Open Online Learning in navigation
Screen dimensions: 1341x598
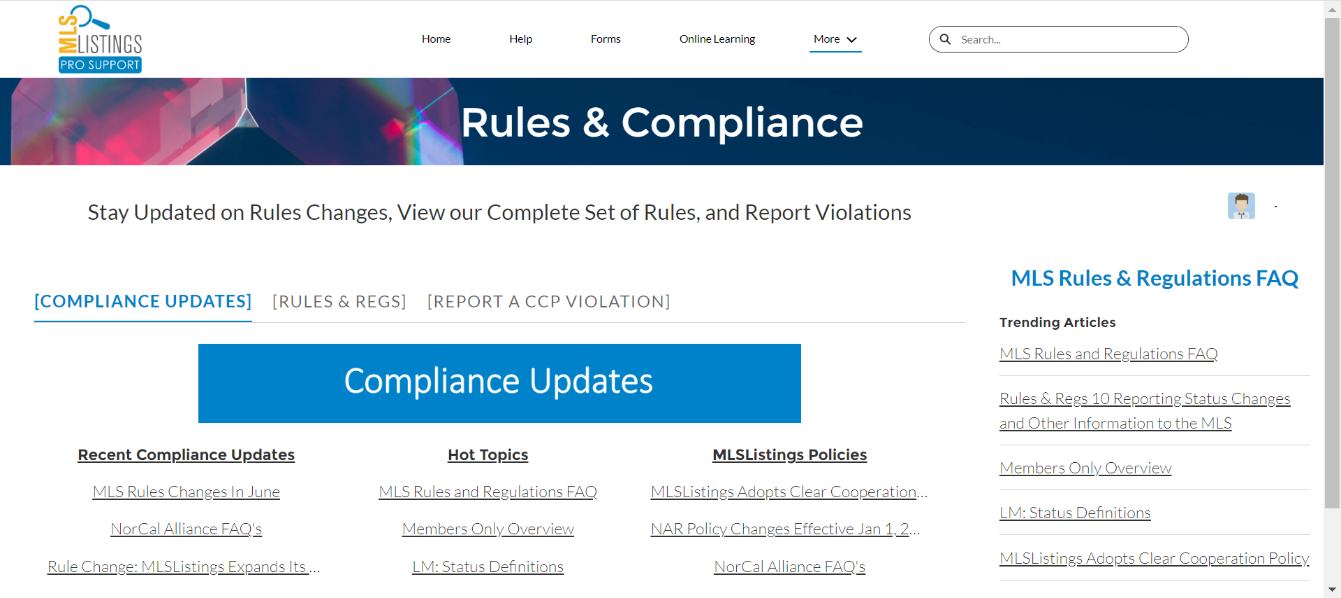coord(717,39)
